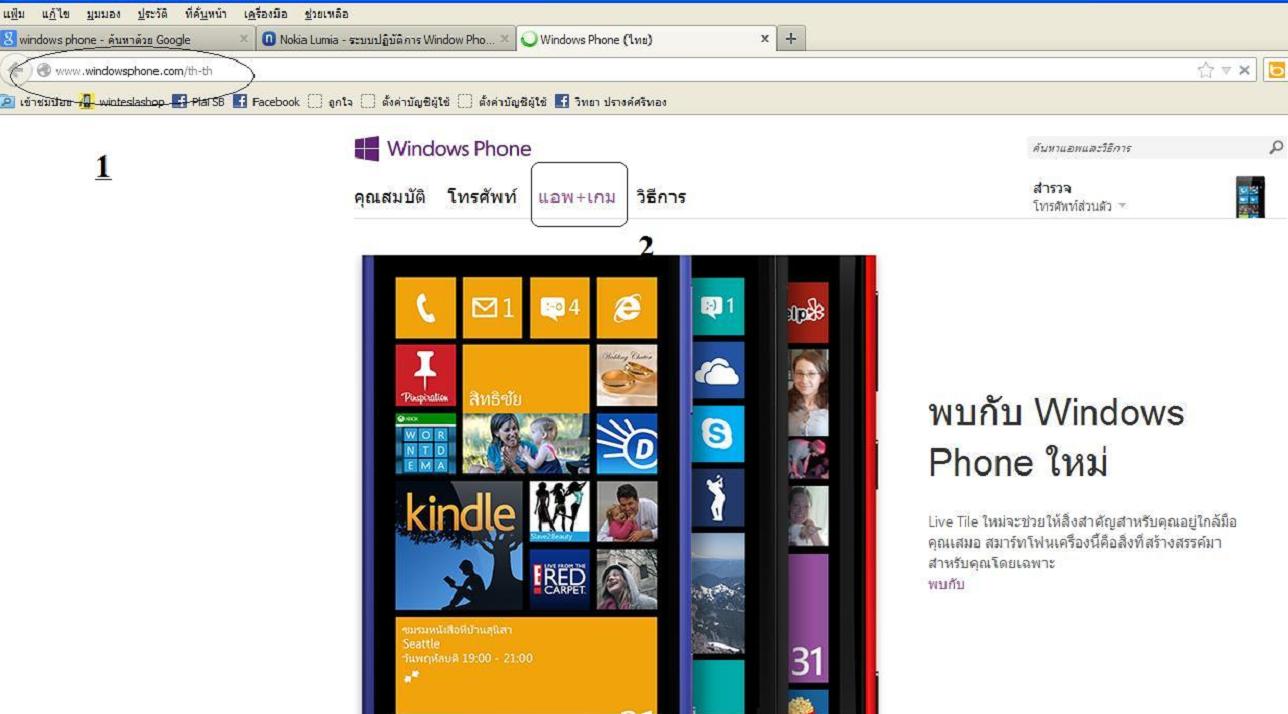This screenshot has width=1288, height=714.
Task: Click the purple calendar tile showing 31
Action: (808, 618)
